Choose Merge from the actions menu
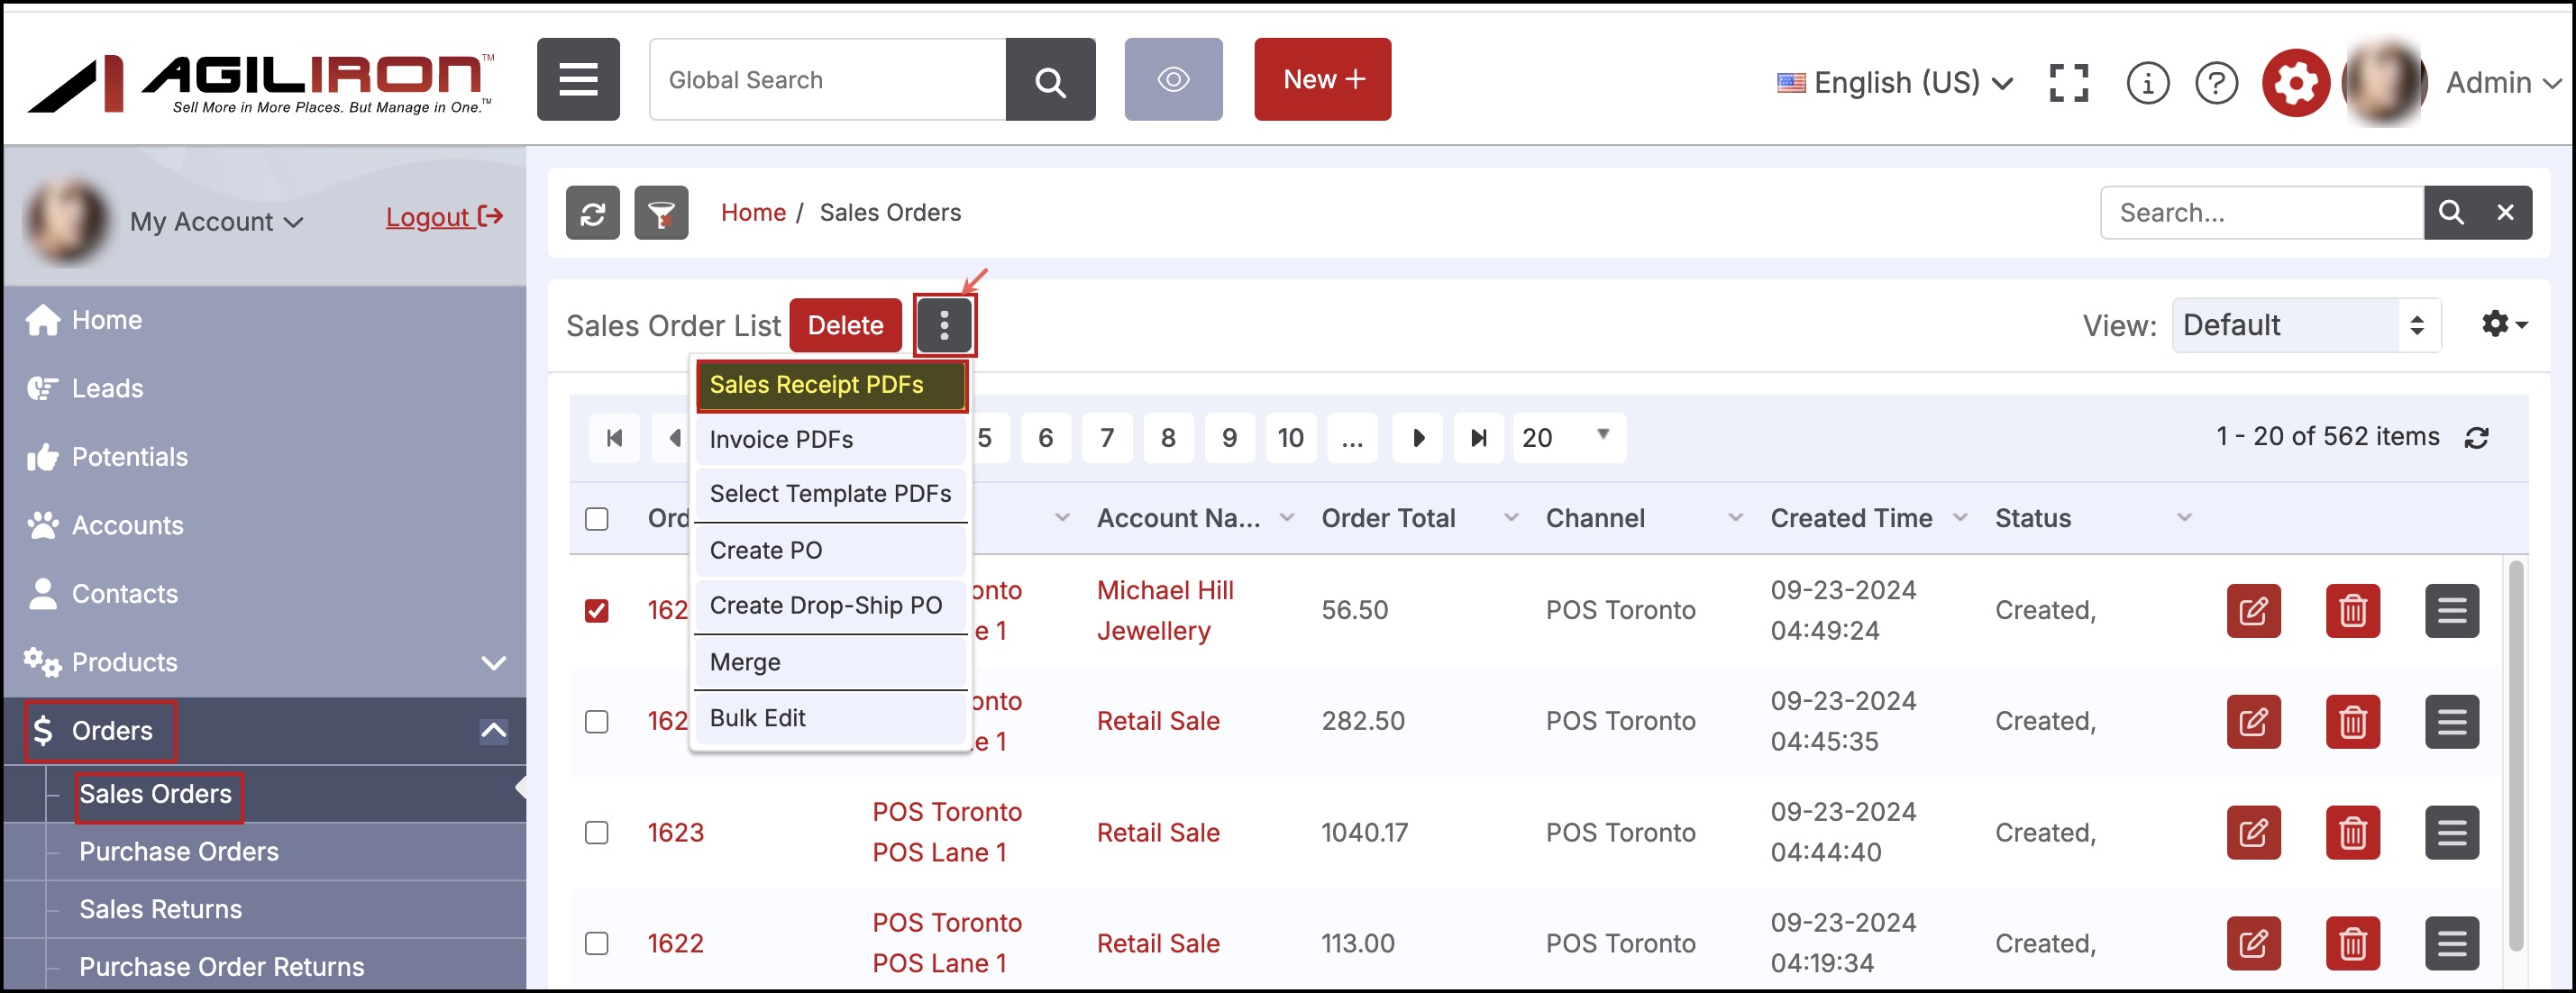This screenshot has height=993, width=2576. (x=831, y=663)
